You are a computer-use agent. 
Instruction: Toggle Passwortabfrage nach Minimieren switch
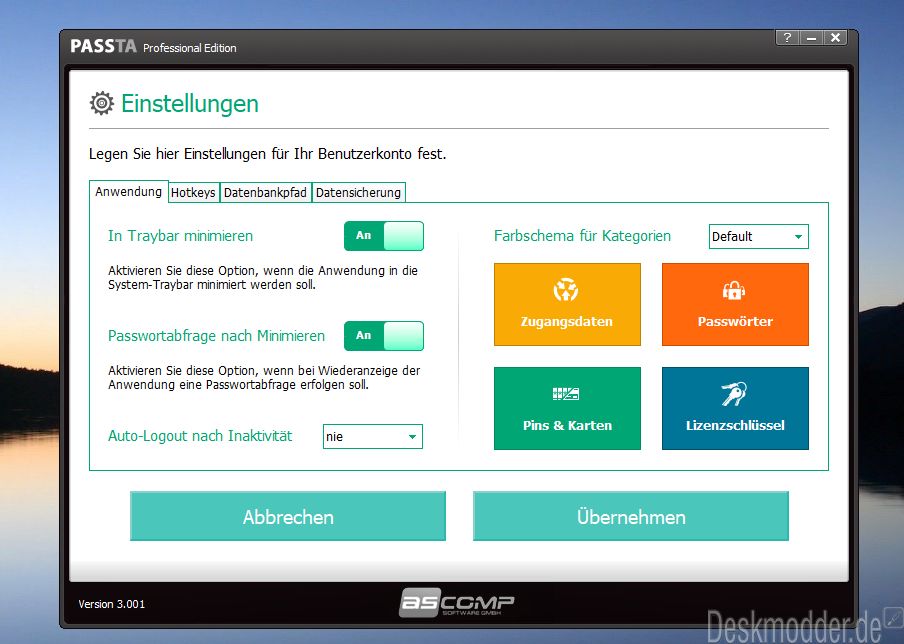tap(384, 336)
